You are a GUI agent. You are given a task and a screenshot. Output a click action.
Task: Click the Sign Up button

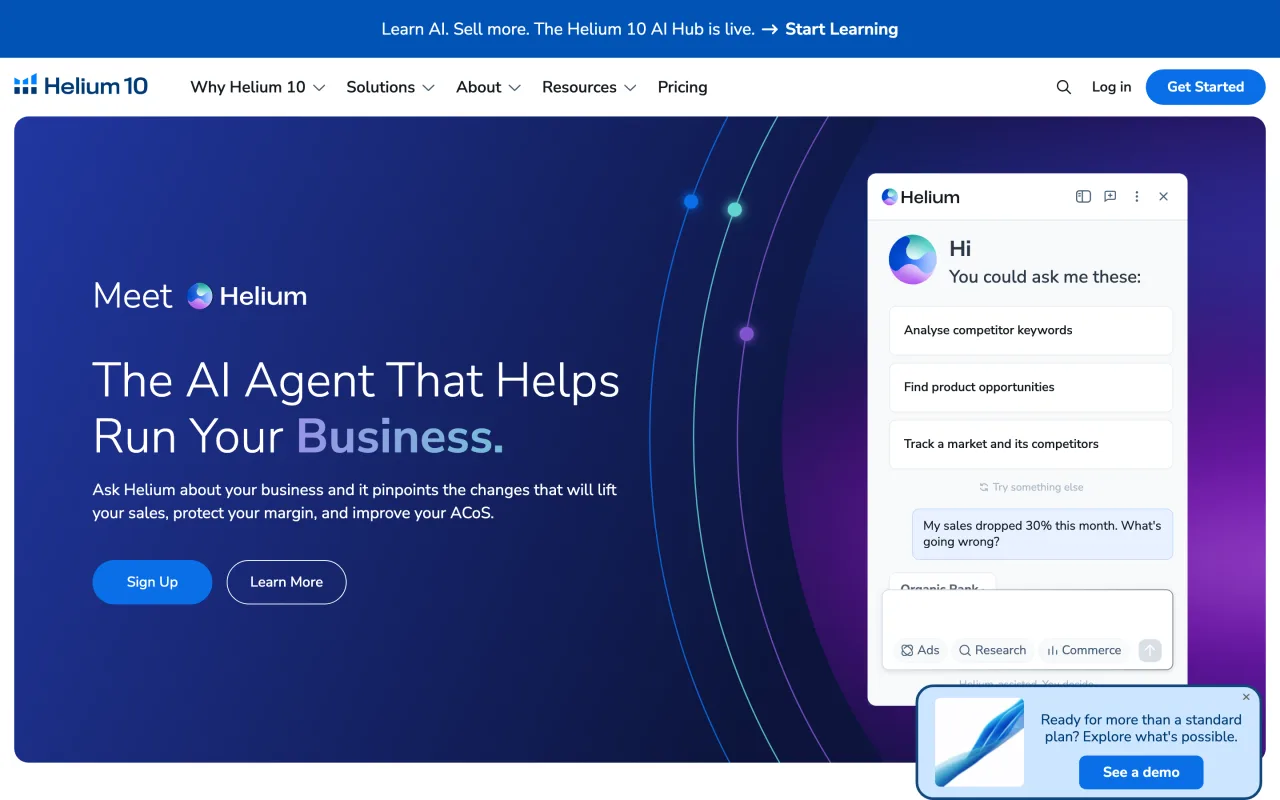point(152,582)
